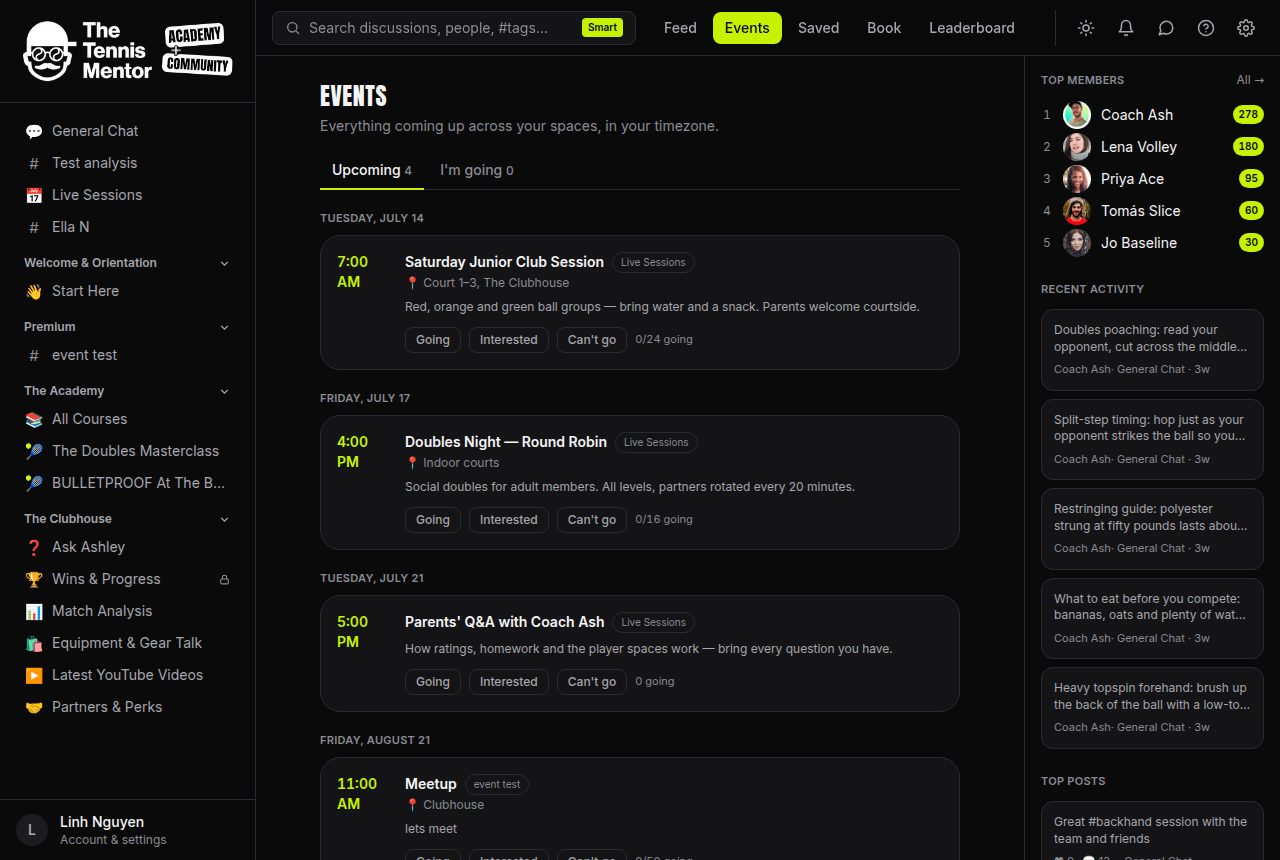The image size is (1280, 860).
Task: Mark Going for Parents' Q&A with Coach Ash
Action: [x=433, y=682]
